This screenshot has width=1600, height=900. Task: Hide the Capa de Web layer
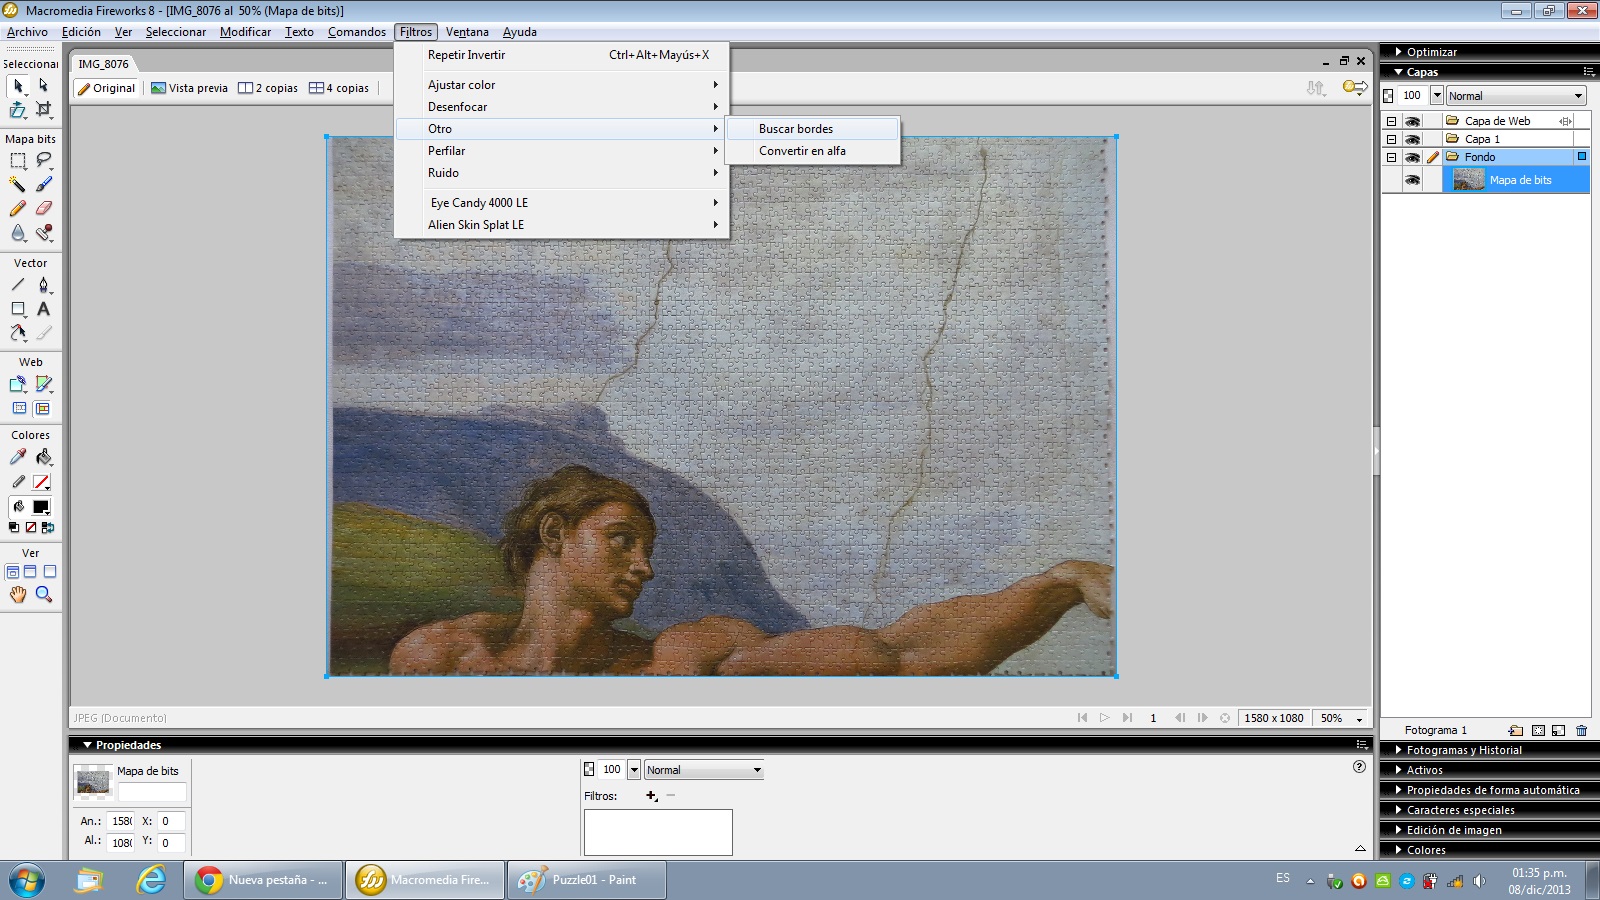click(x=1412, y=121)
